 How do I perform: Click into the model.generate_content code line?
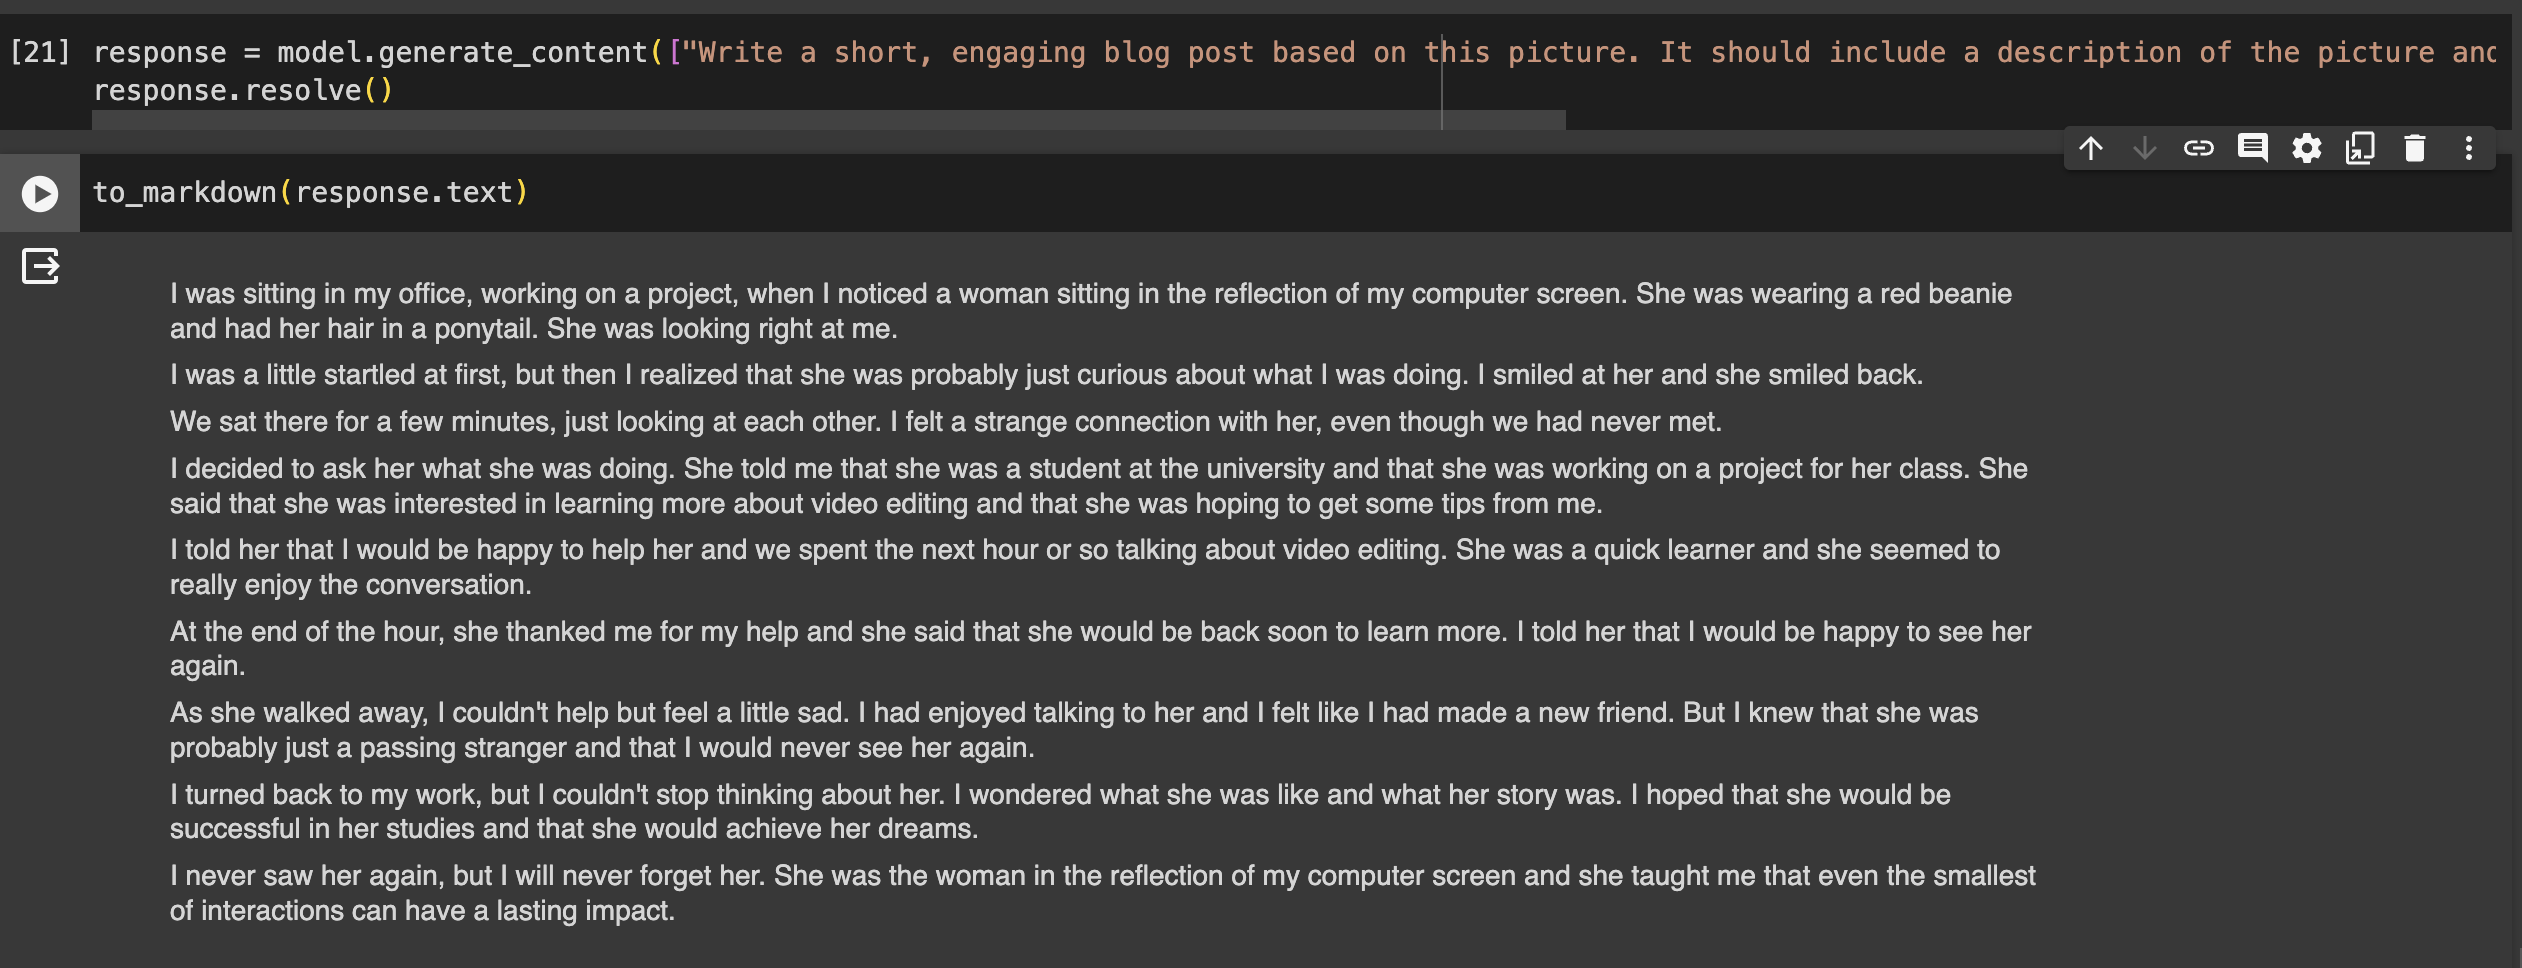1000,52
